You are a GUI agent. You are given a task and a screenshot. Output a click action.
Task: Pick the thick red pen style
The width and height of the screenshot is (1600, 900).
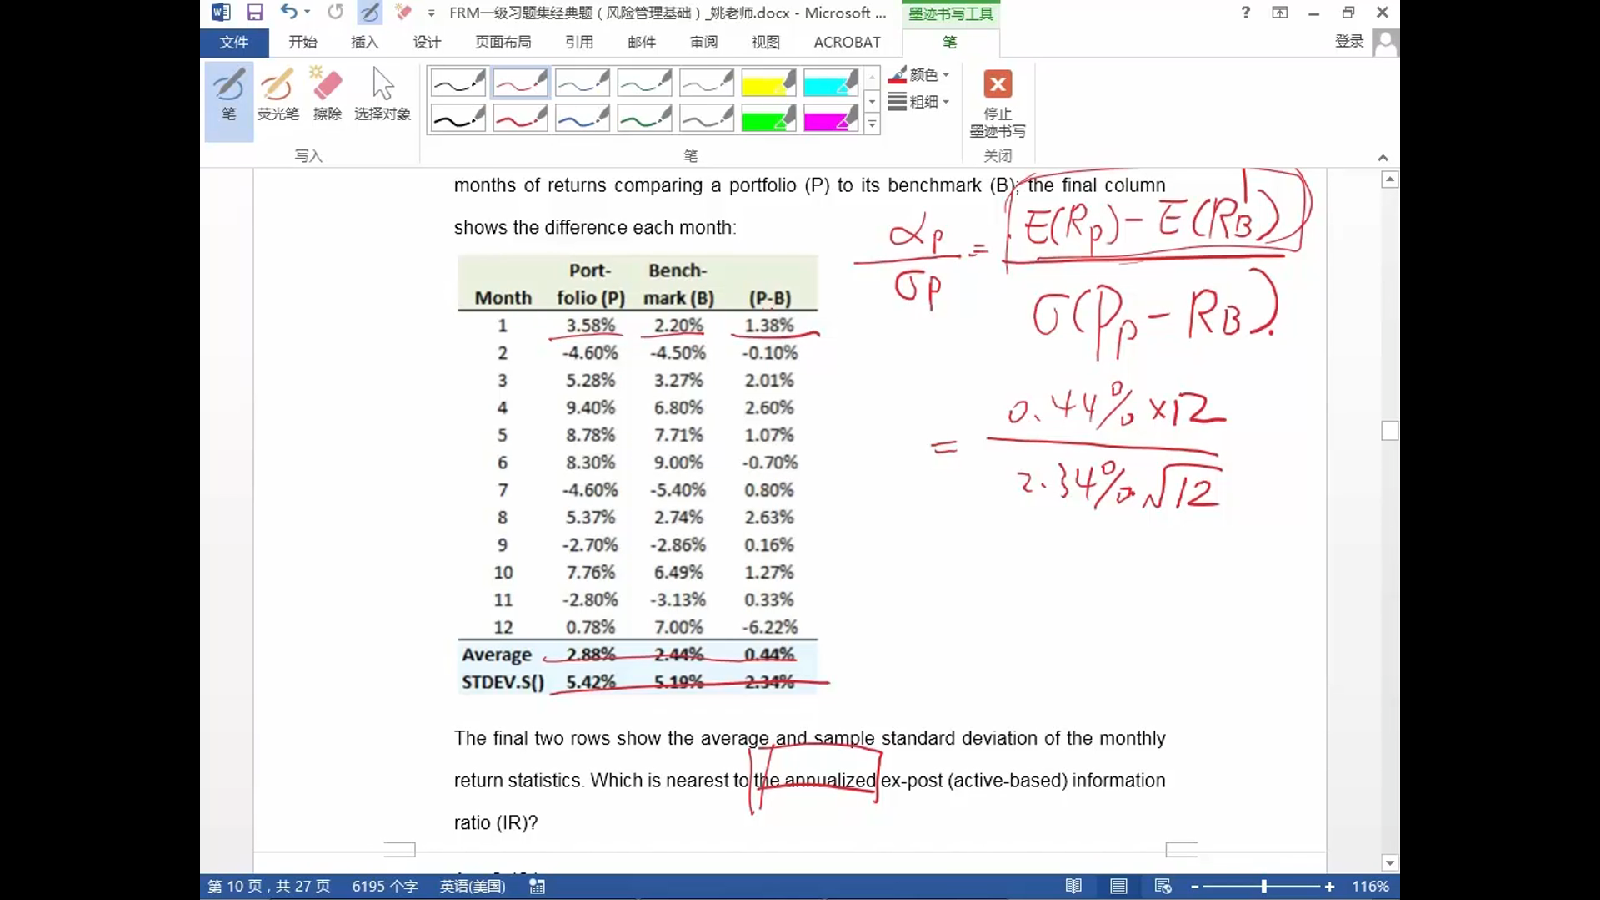(520, 118)
